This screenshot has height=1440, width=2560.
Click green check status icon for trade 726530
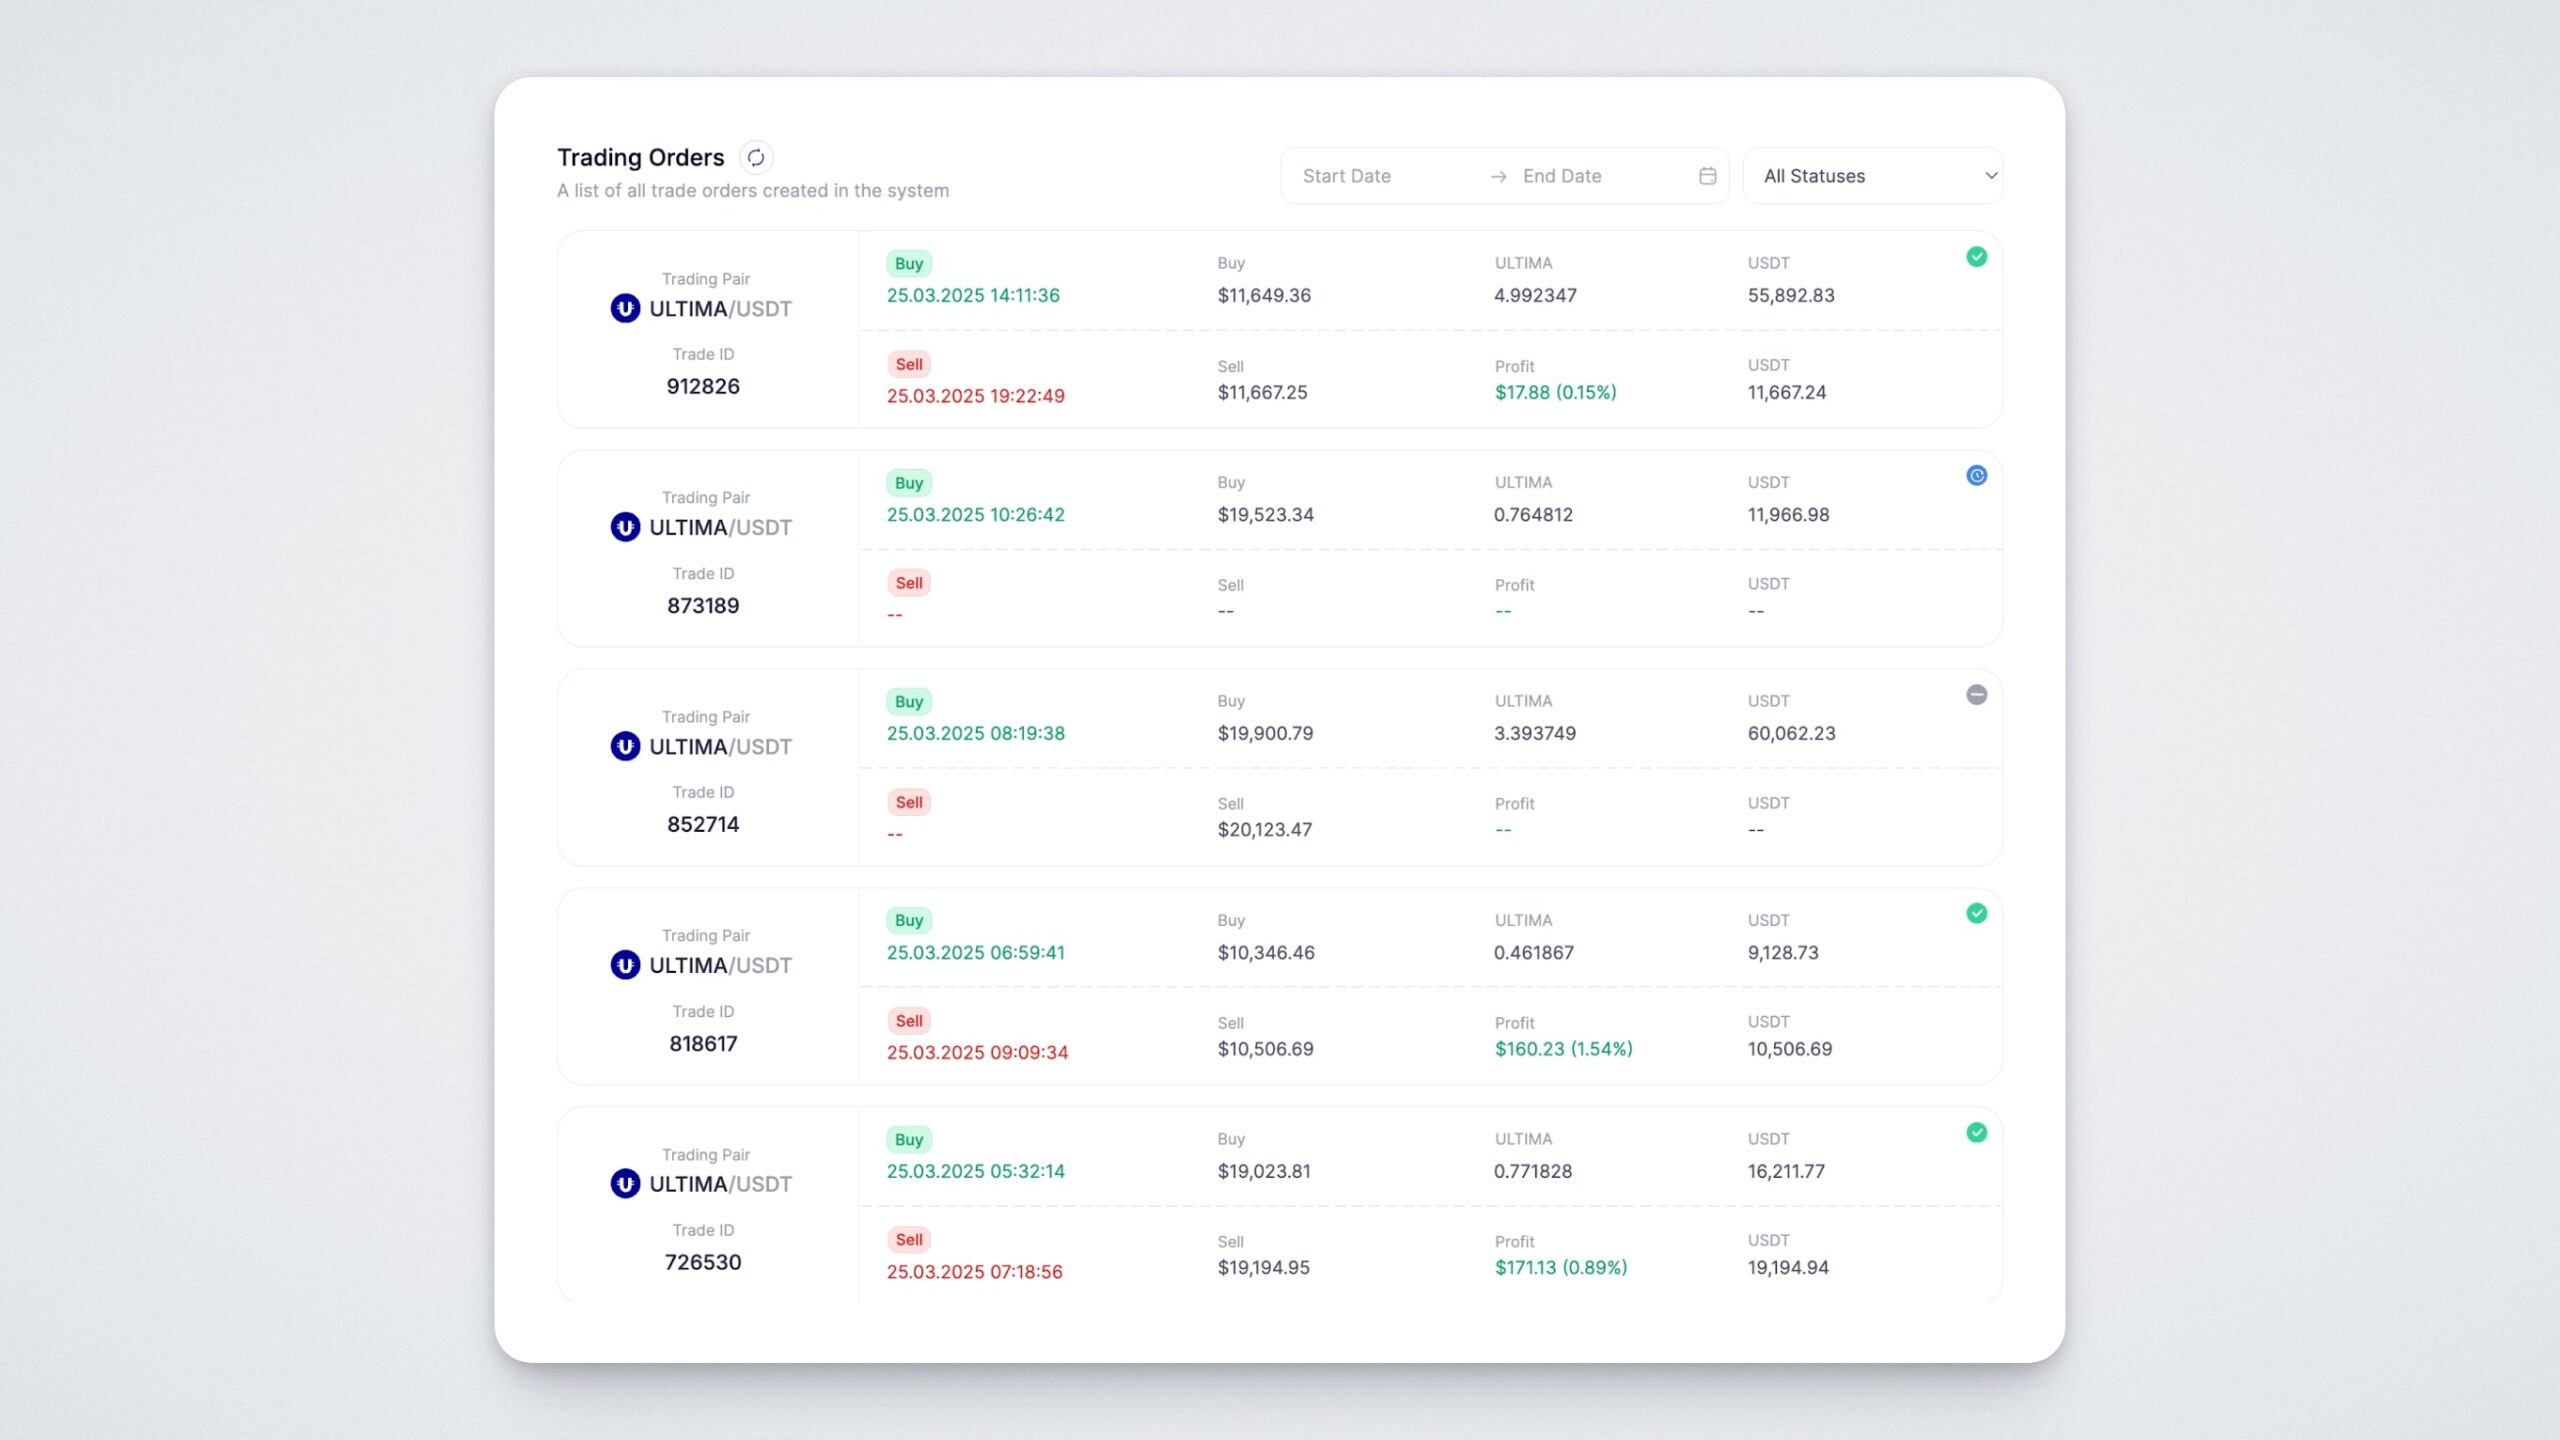pyautogui.click(x=1976, y=1132)
